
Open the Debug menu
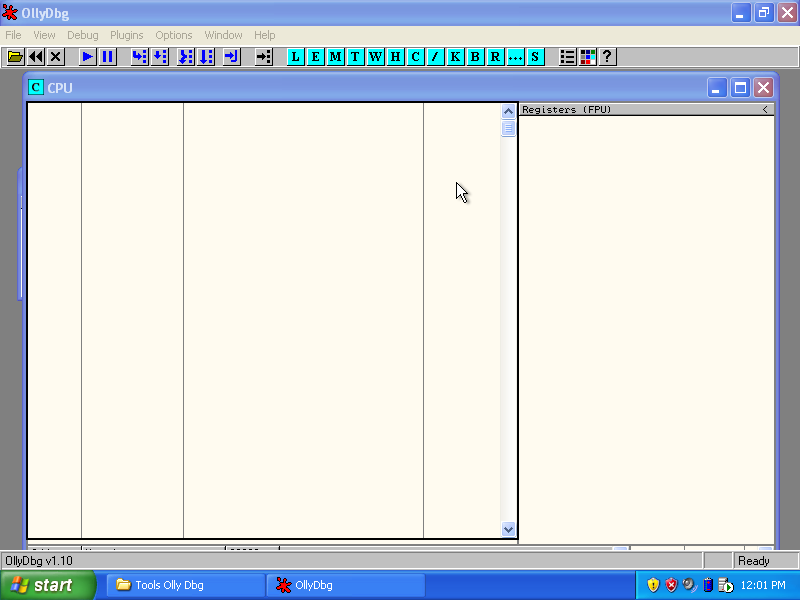(83, 35)
